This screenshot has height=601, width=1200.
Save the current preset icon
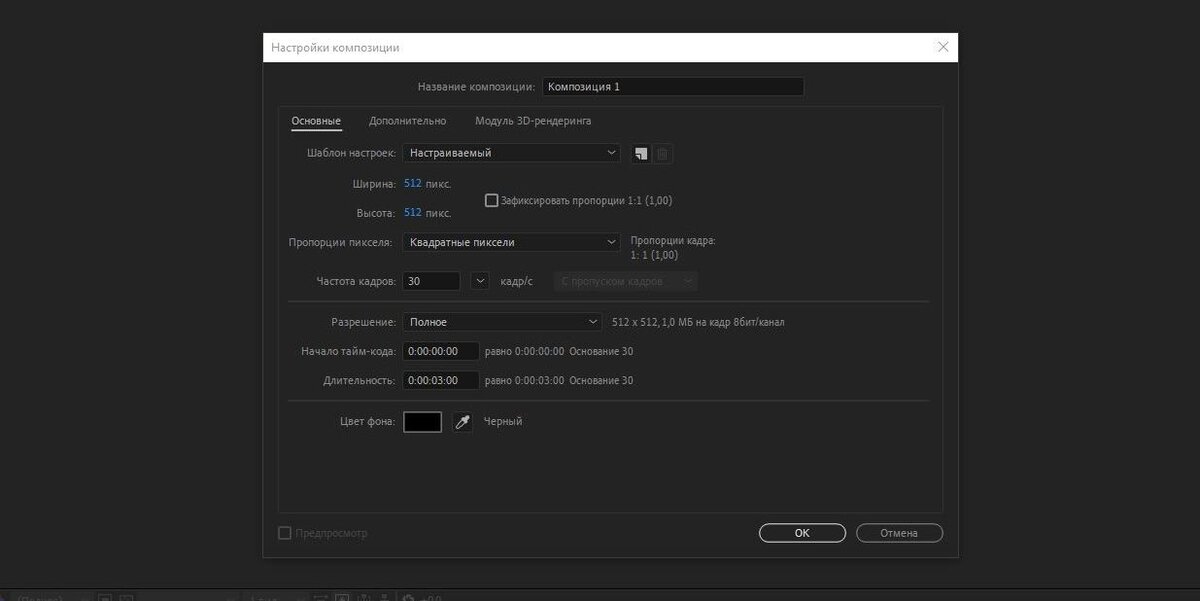click(641, 153)
